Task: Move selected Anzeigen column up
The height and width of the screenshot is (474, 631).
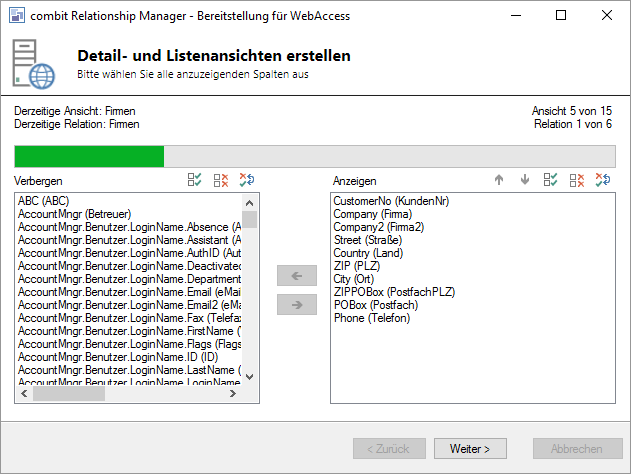Action: tap(499, 180)
